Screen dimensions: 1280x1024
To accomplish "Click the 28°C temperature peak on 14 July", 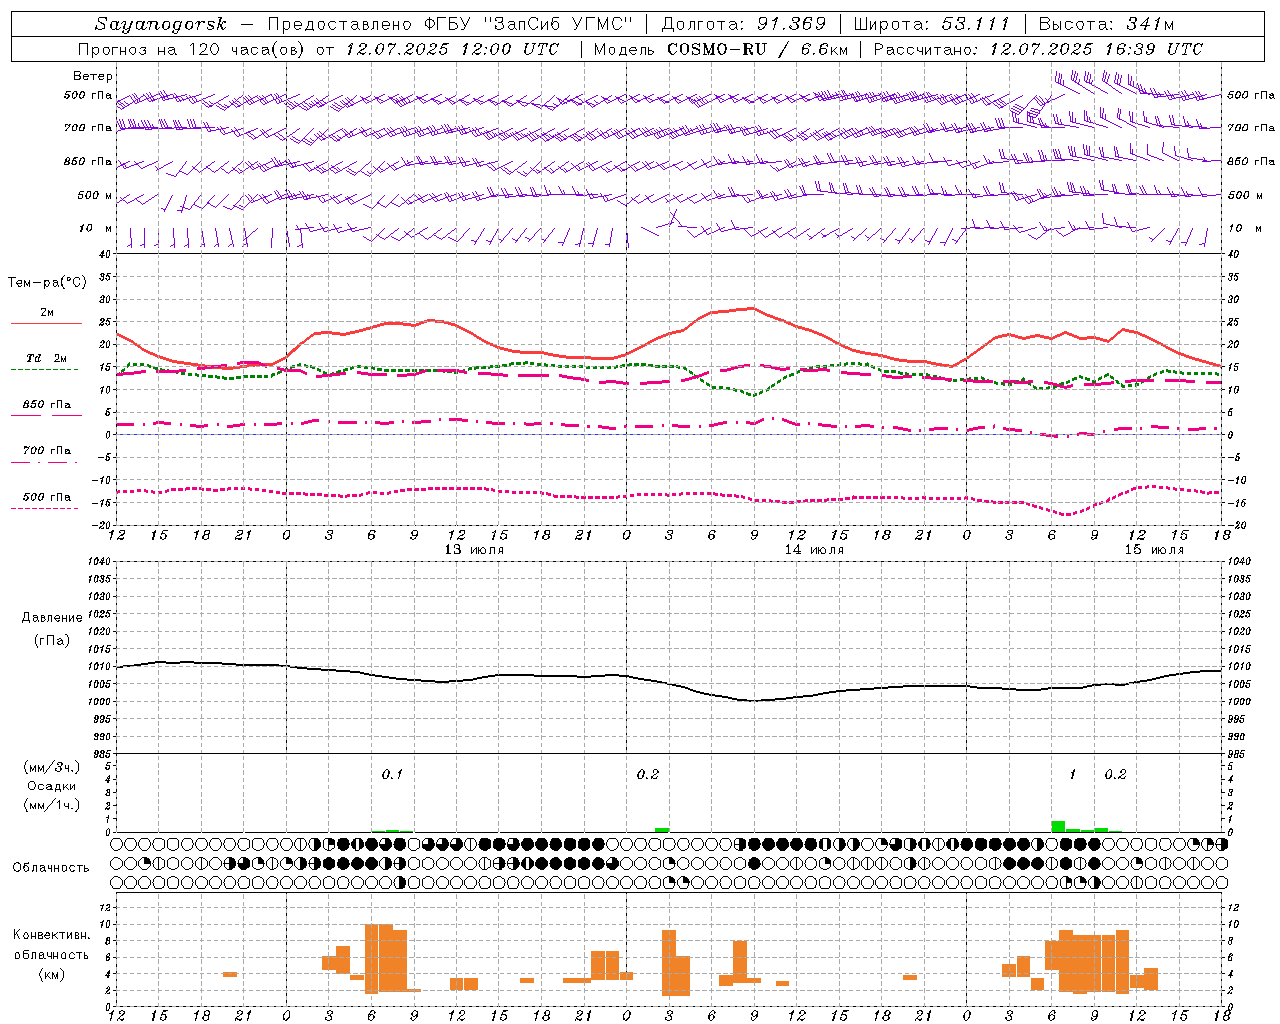I will (x=754, y=308).
